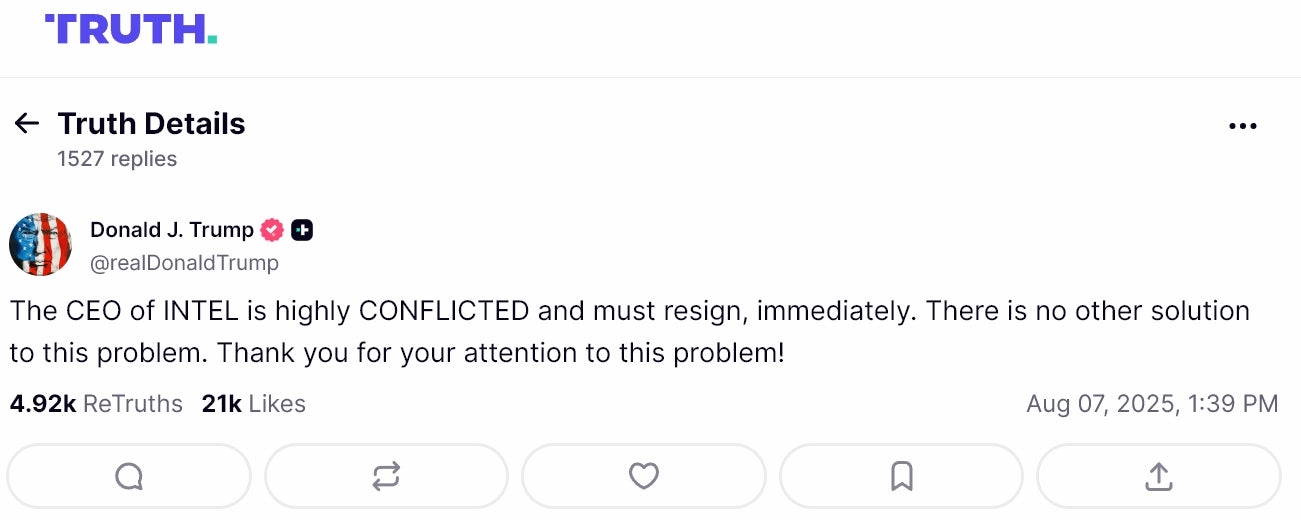Click the red verified badge

(x=272, y=230)
